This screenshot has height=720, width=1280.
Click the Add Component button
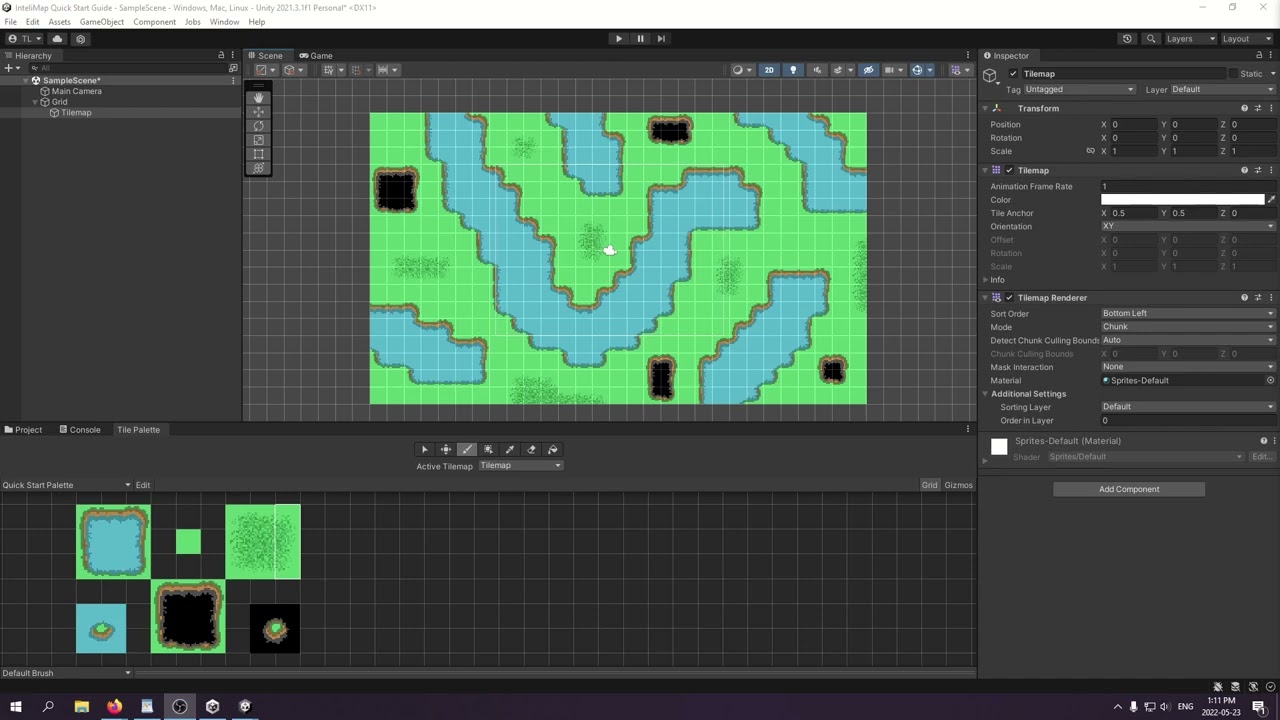tap(1129, 489)
